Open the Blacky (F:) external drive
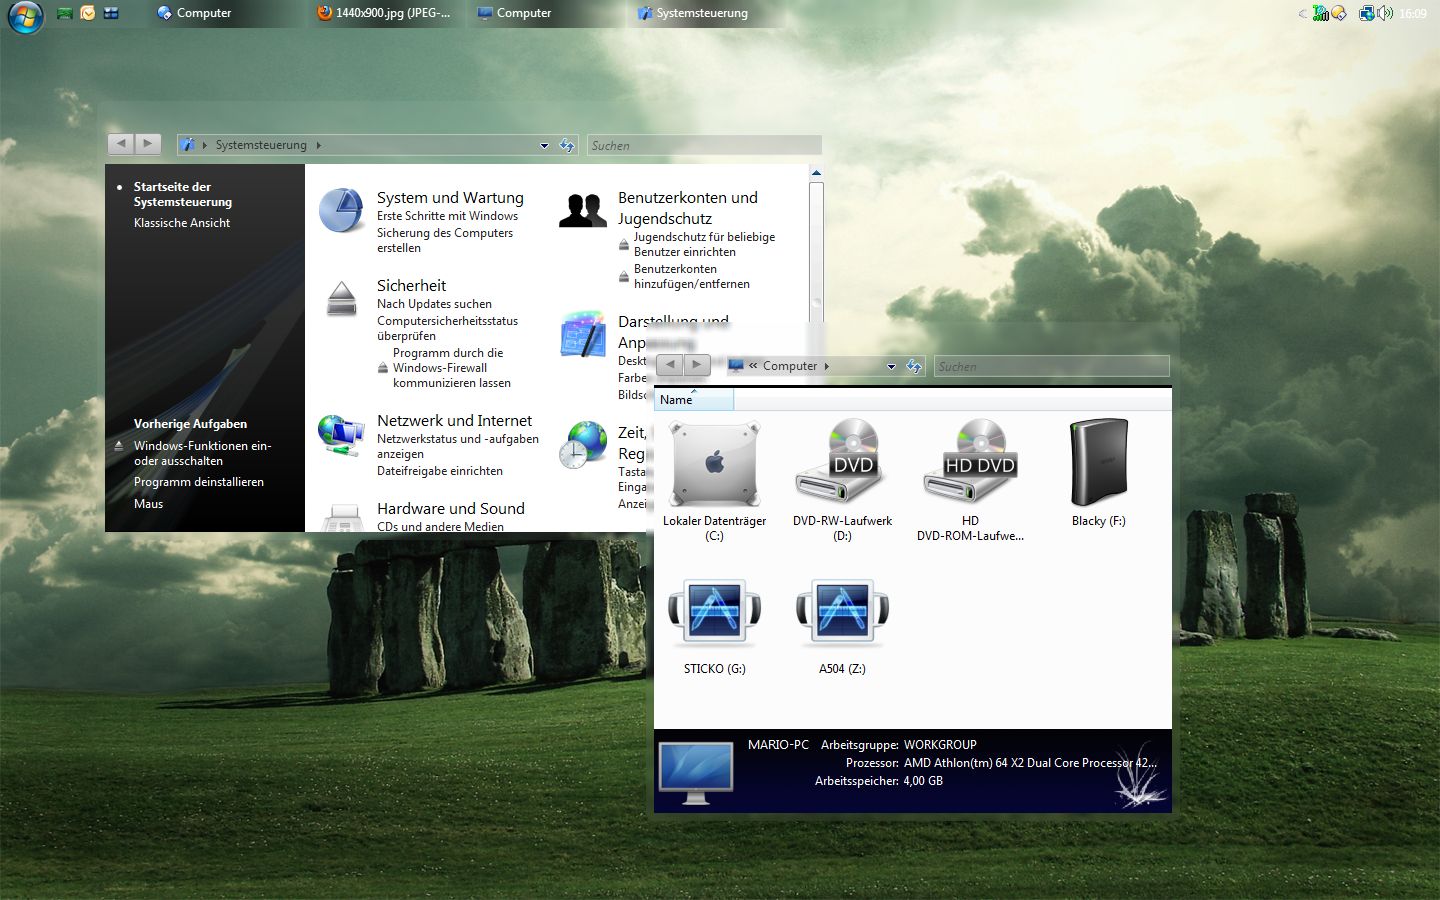The height and width of the screenshot is (900, 1440). point(1098,464)
